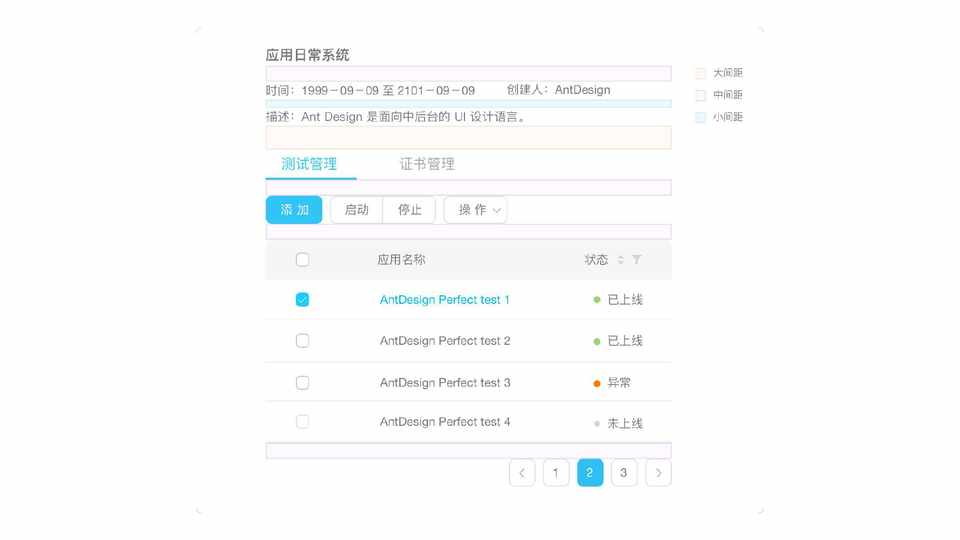The width and height of the screenshot is (960, 540).
Task: Uncheck the AntDesign Perfect test 1 checkbox
Action: (302, 300)
